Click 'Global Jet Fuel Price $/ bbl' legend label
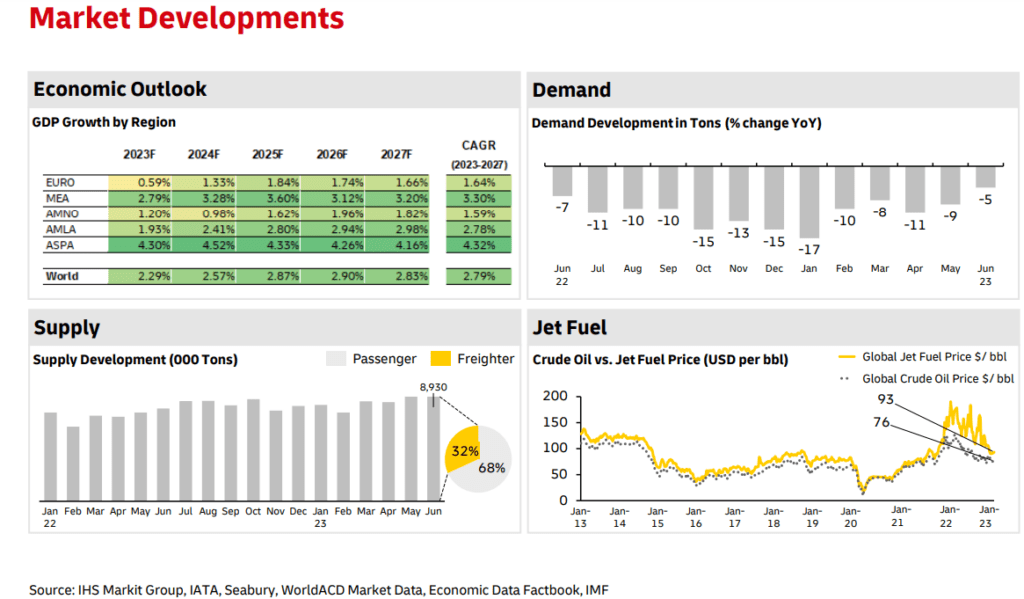Screen dimensions: 1024x599 [x=935, y=357]
